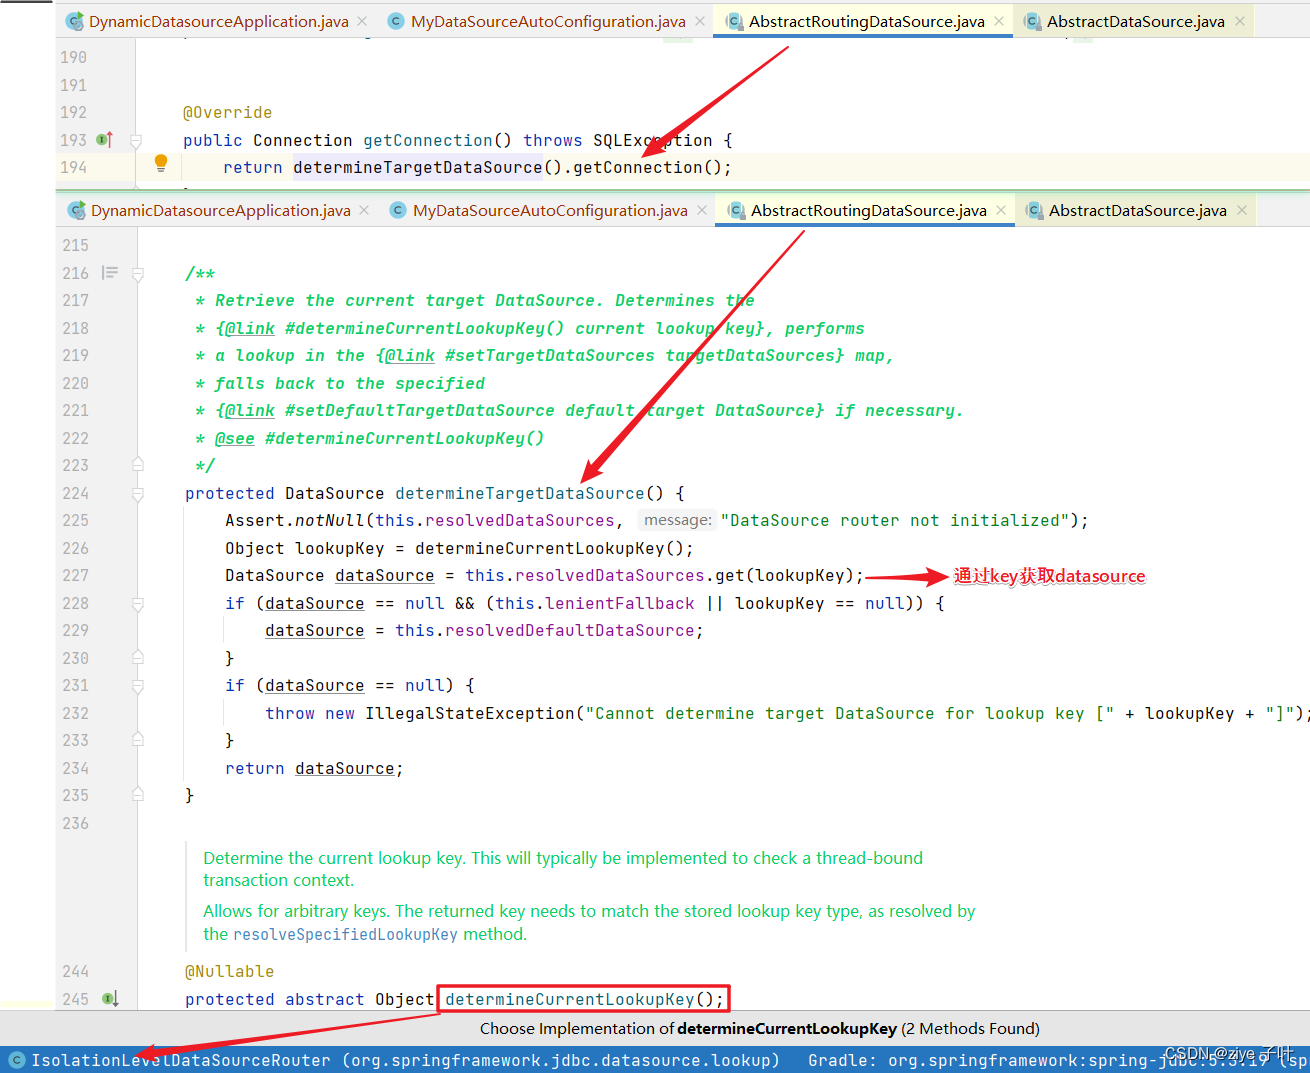Collapse determineTargetDataSource method fold at line 224
The height and width of the screenshot is (1073, 1310).
point(138,493)
